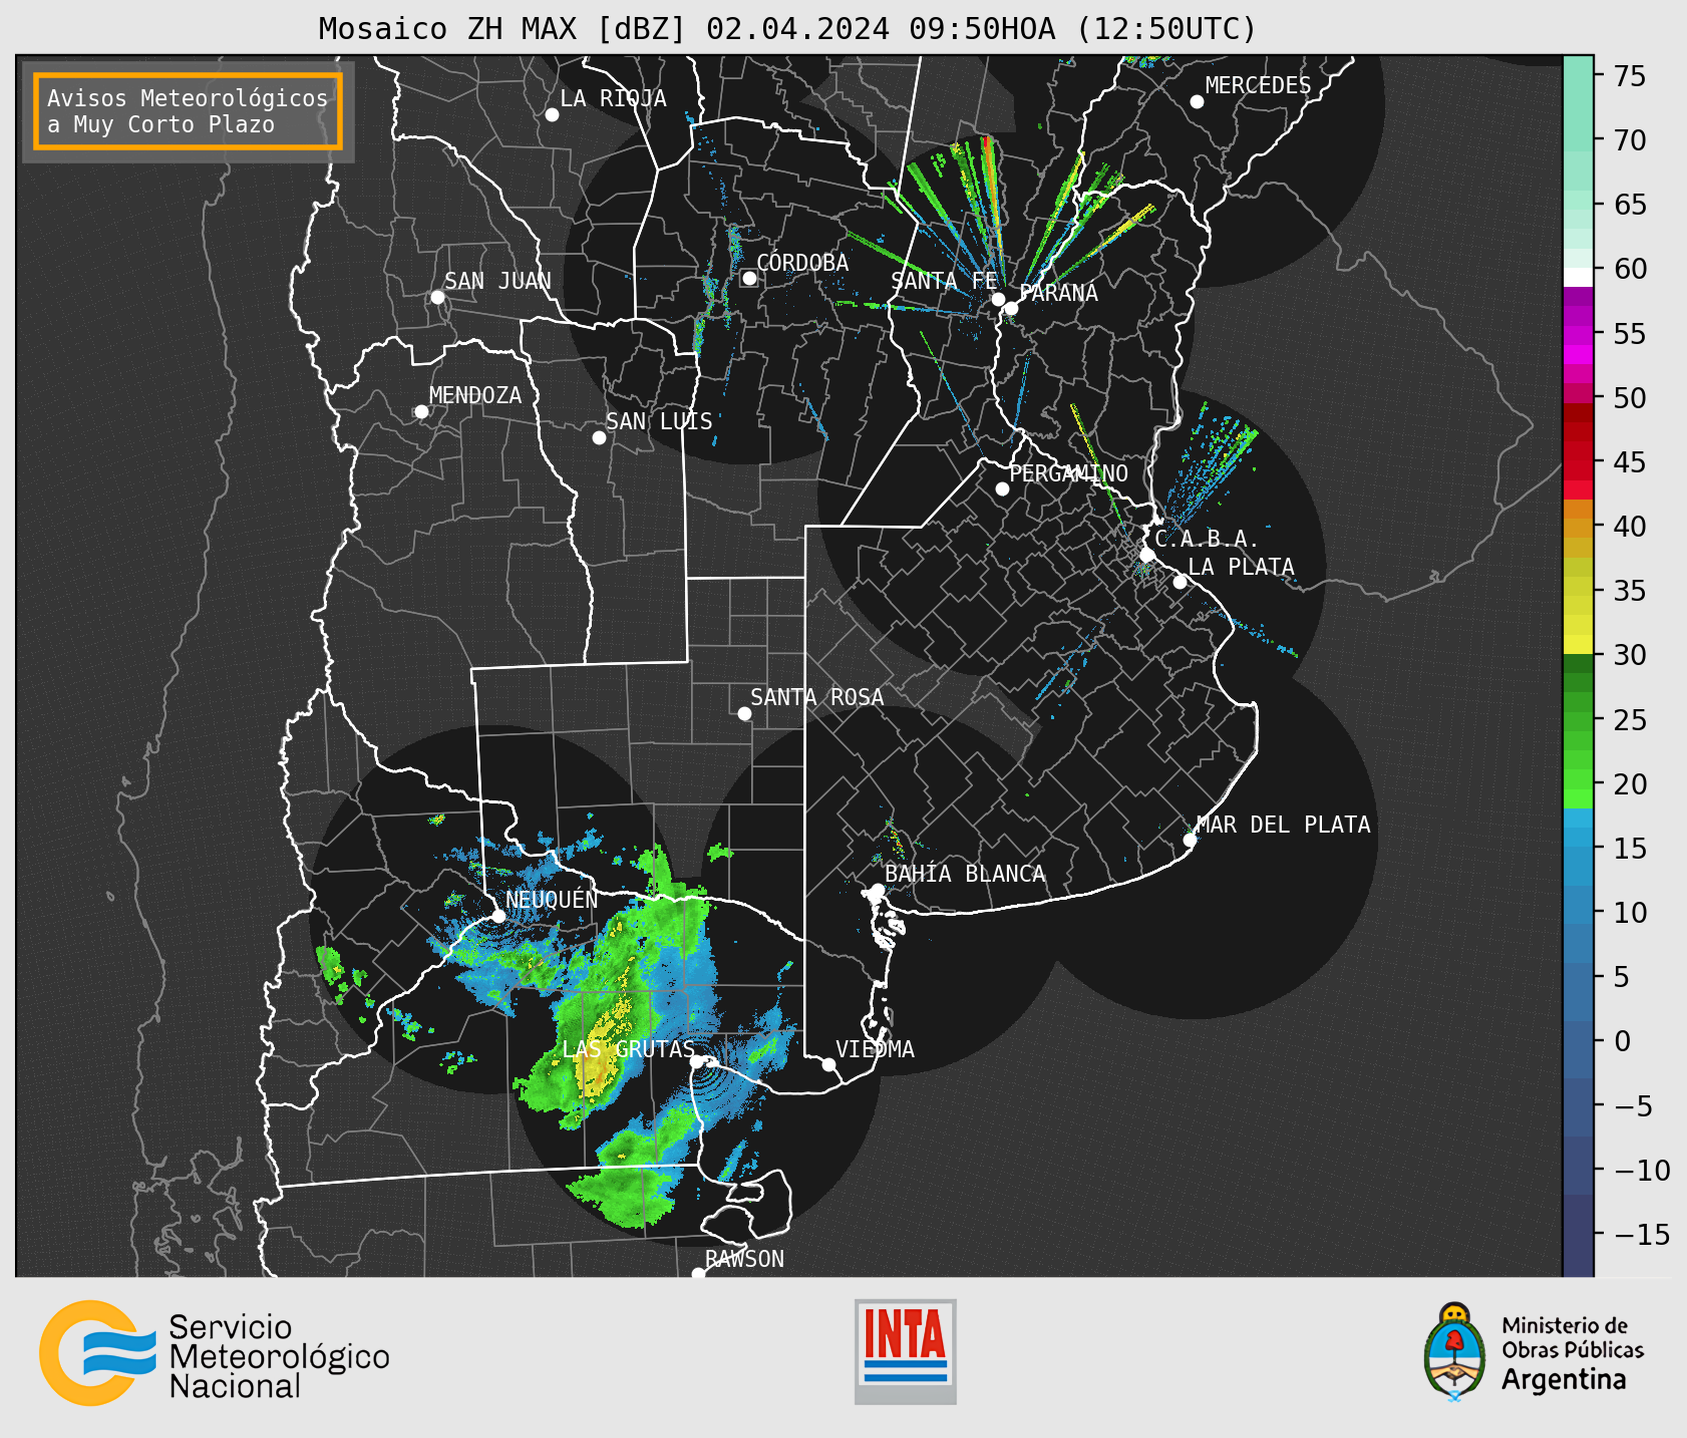Click the Córdoba city marker

pos(749,278)
